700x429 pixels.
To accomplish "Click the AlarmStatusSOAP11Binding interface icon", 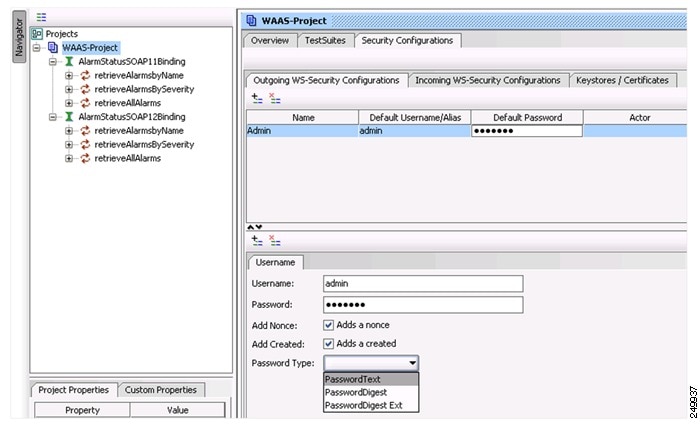I will [x=69, y=61].
